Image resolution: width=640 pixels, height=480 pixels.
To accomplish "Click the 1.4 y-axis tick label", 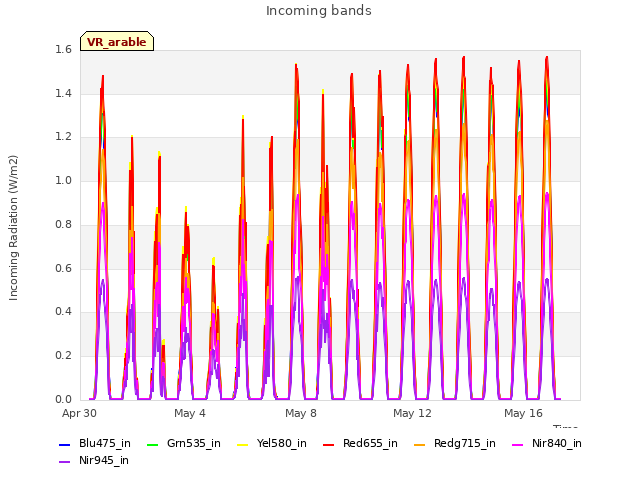I will pyautogui.click(x=63, y=93).
